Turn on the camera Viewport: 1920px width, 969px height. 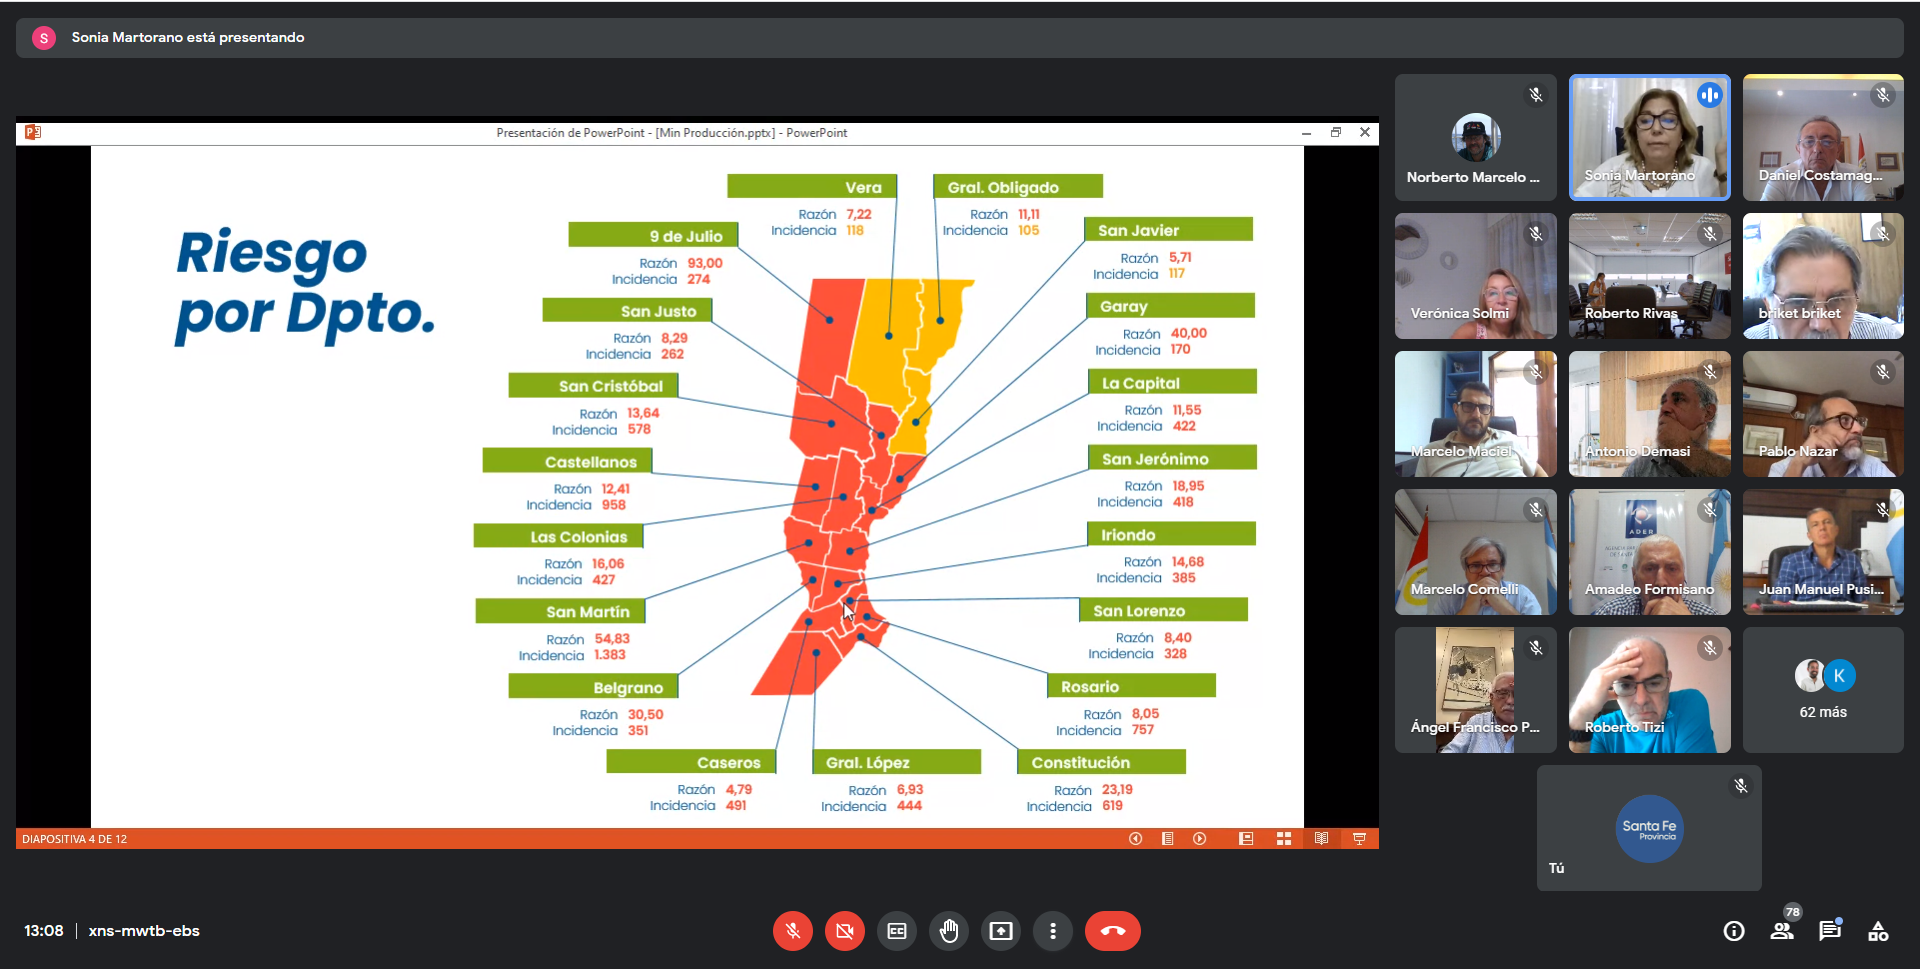point(844,931)
